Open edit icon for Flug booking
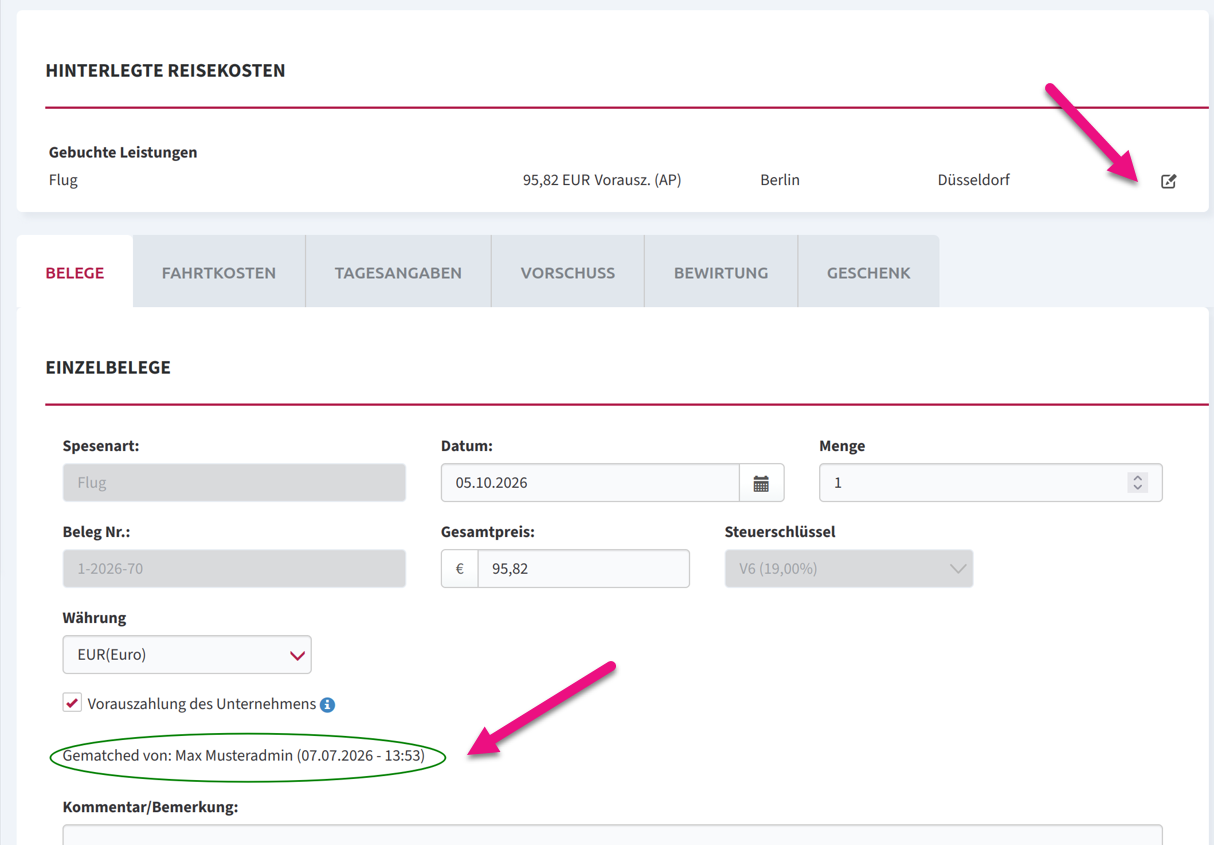This screenshot has height=845, width=1214. (1168, 181)
